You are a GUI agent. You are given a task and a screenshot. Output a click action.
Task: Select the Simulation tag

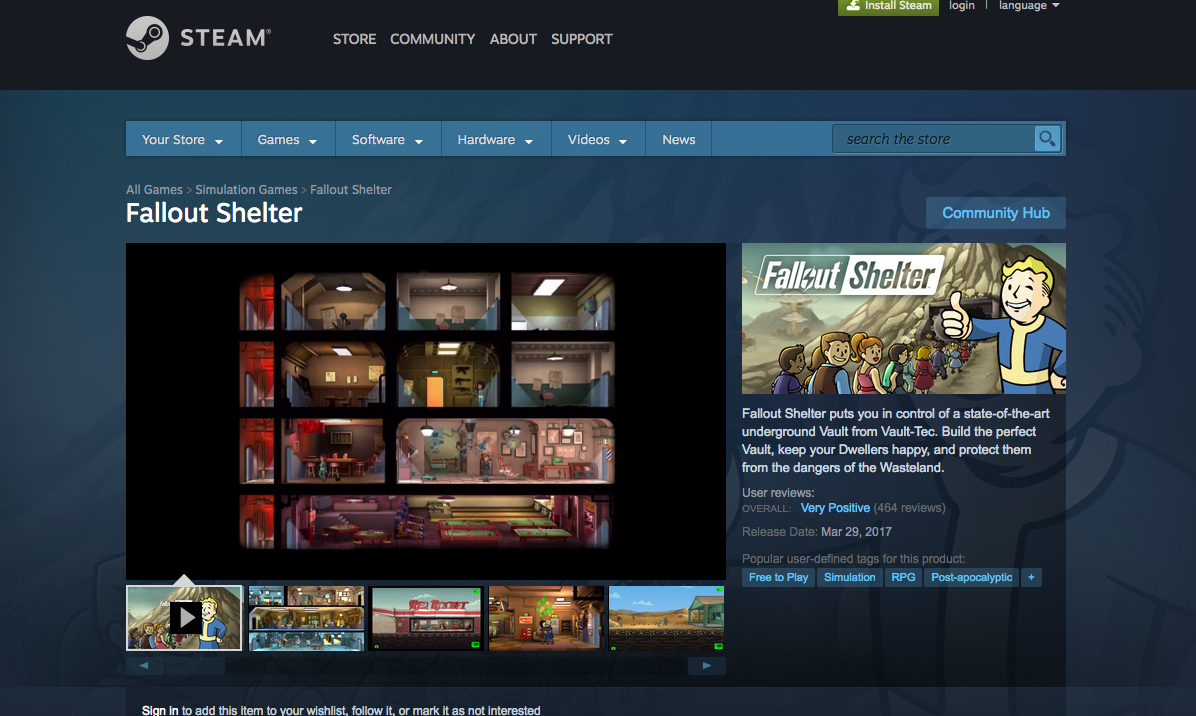(850, 577)
